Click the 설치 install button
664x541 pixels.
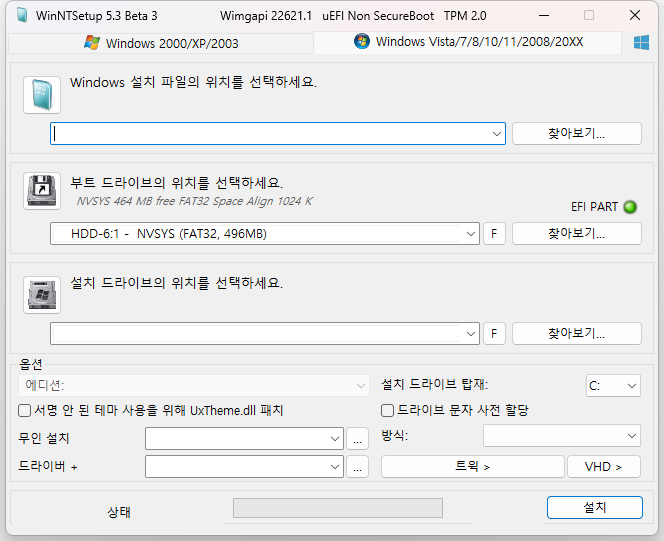coord(595,508)
